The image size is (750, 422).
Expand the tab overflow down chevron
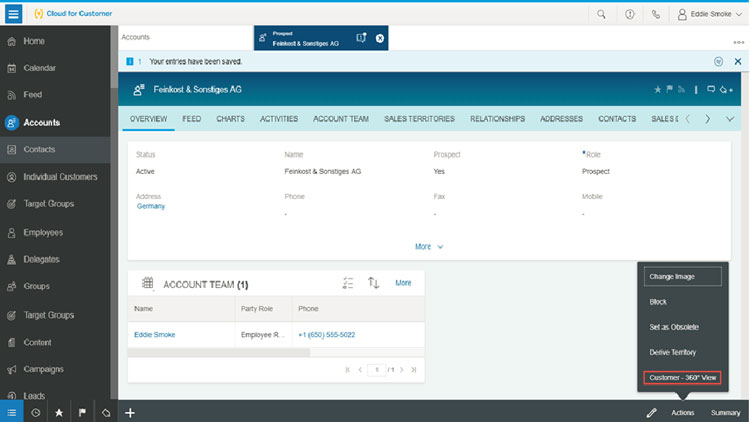pos(730,119)
